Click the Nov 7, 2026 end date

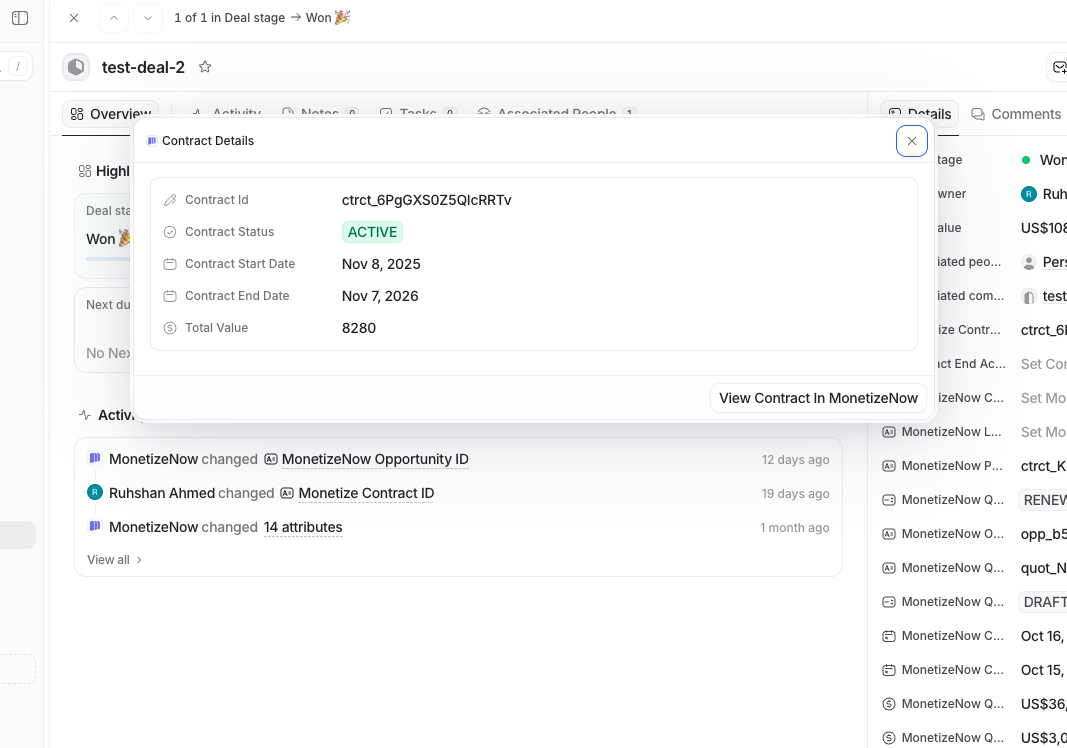coord(380,296)
